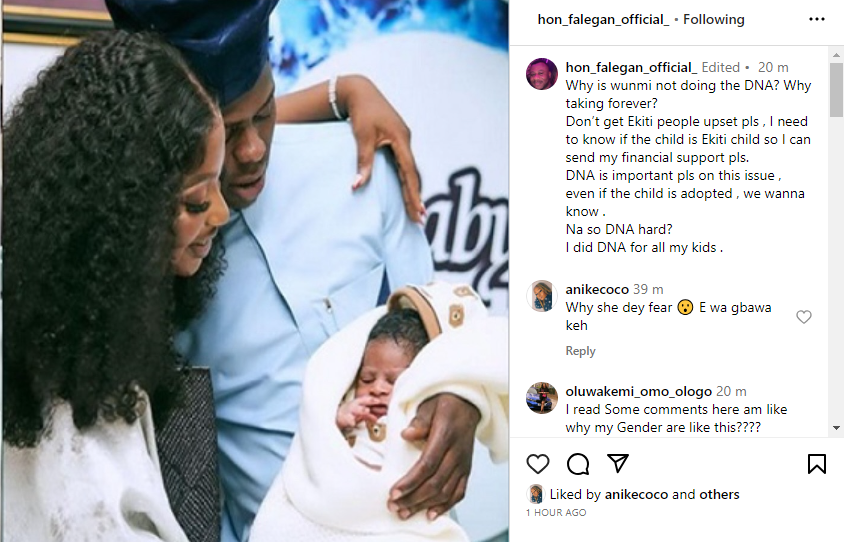Screen dimensions: 844x542
Task: Open the anikecoco username link in the comment
Action: tap(597, 290)
